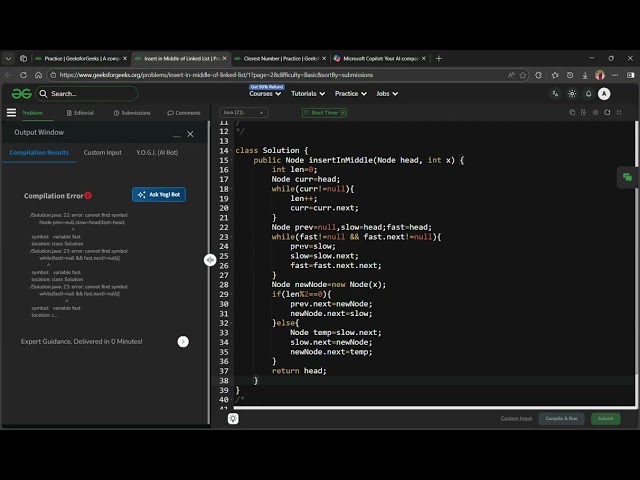Open the user profile avatar A
The width and height of the screenshot is (640, 480).
604,94
